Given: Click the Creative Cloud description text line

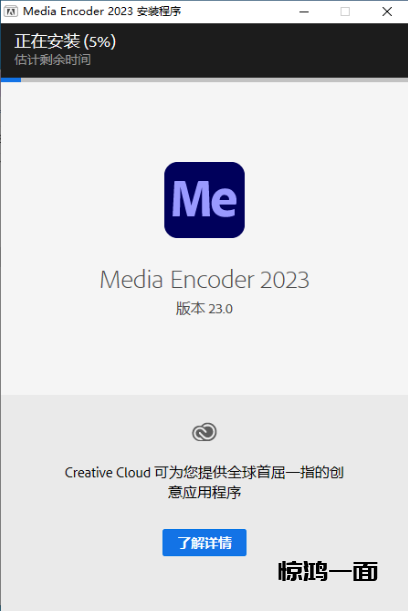Looking at the screenshot, I should click(x=204, y=472).
